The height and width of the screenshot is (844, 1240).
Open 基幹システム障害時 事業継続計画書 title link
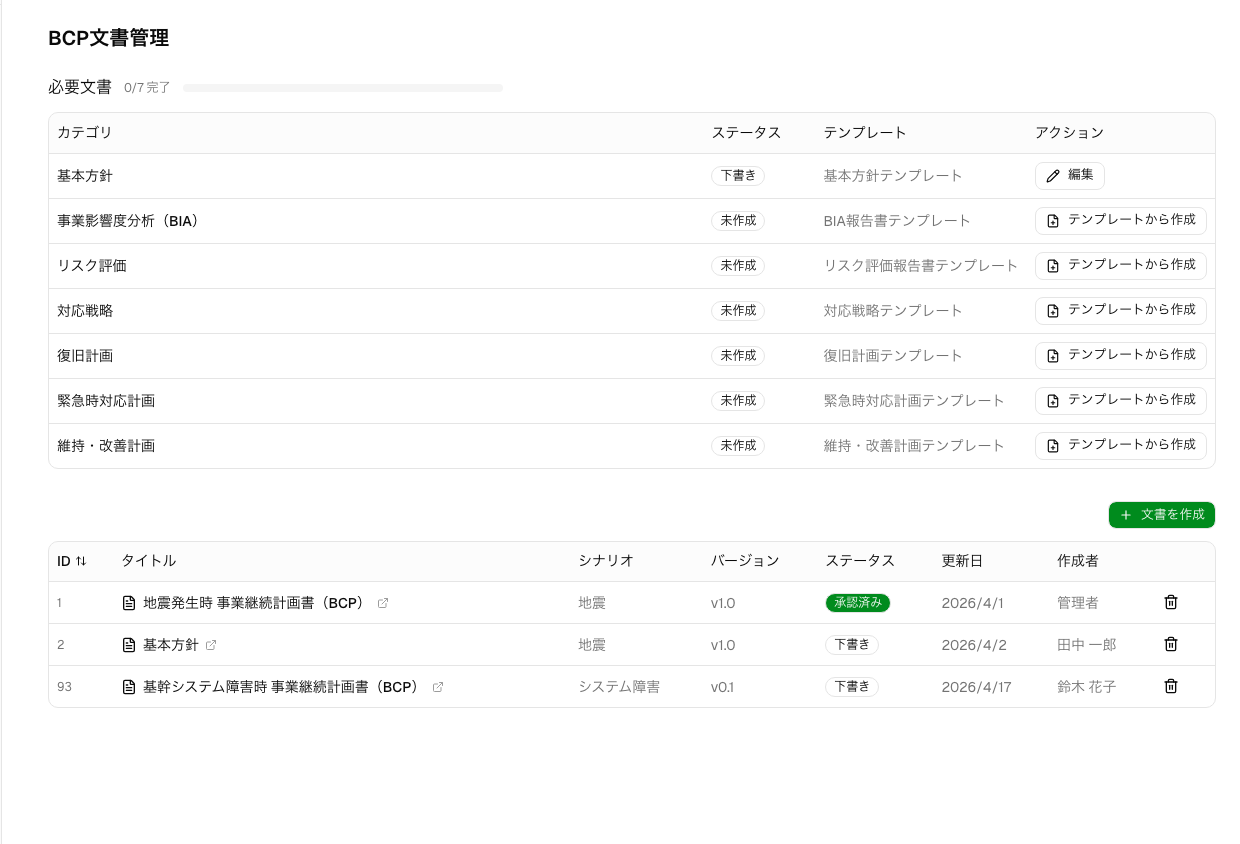[x=282, y=687]
